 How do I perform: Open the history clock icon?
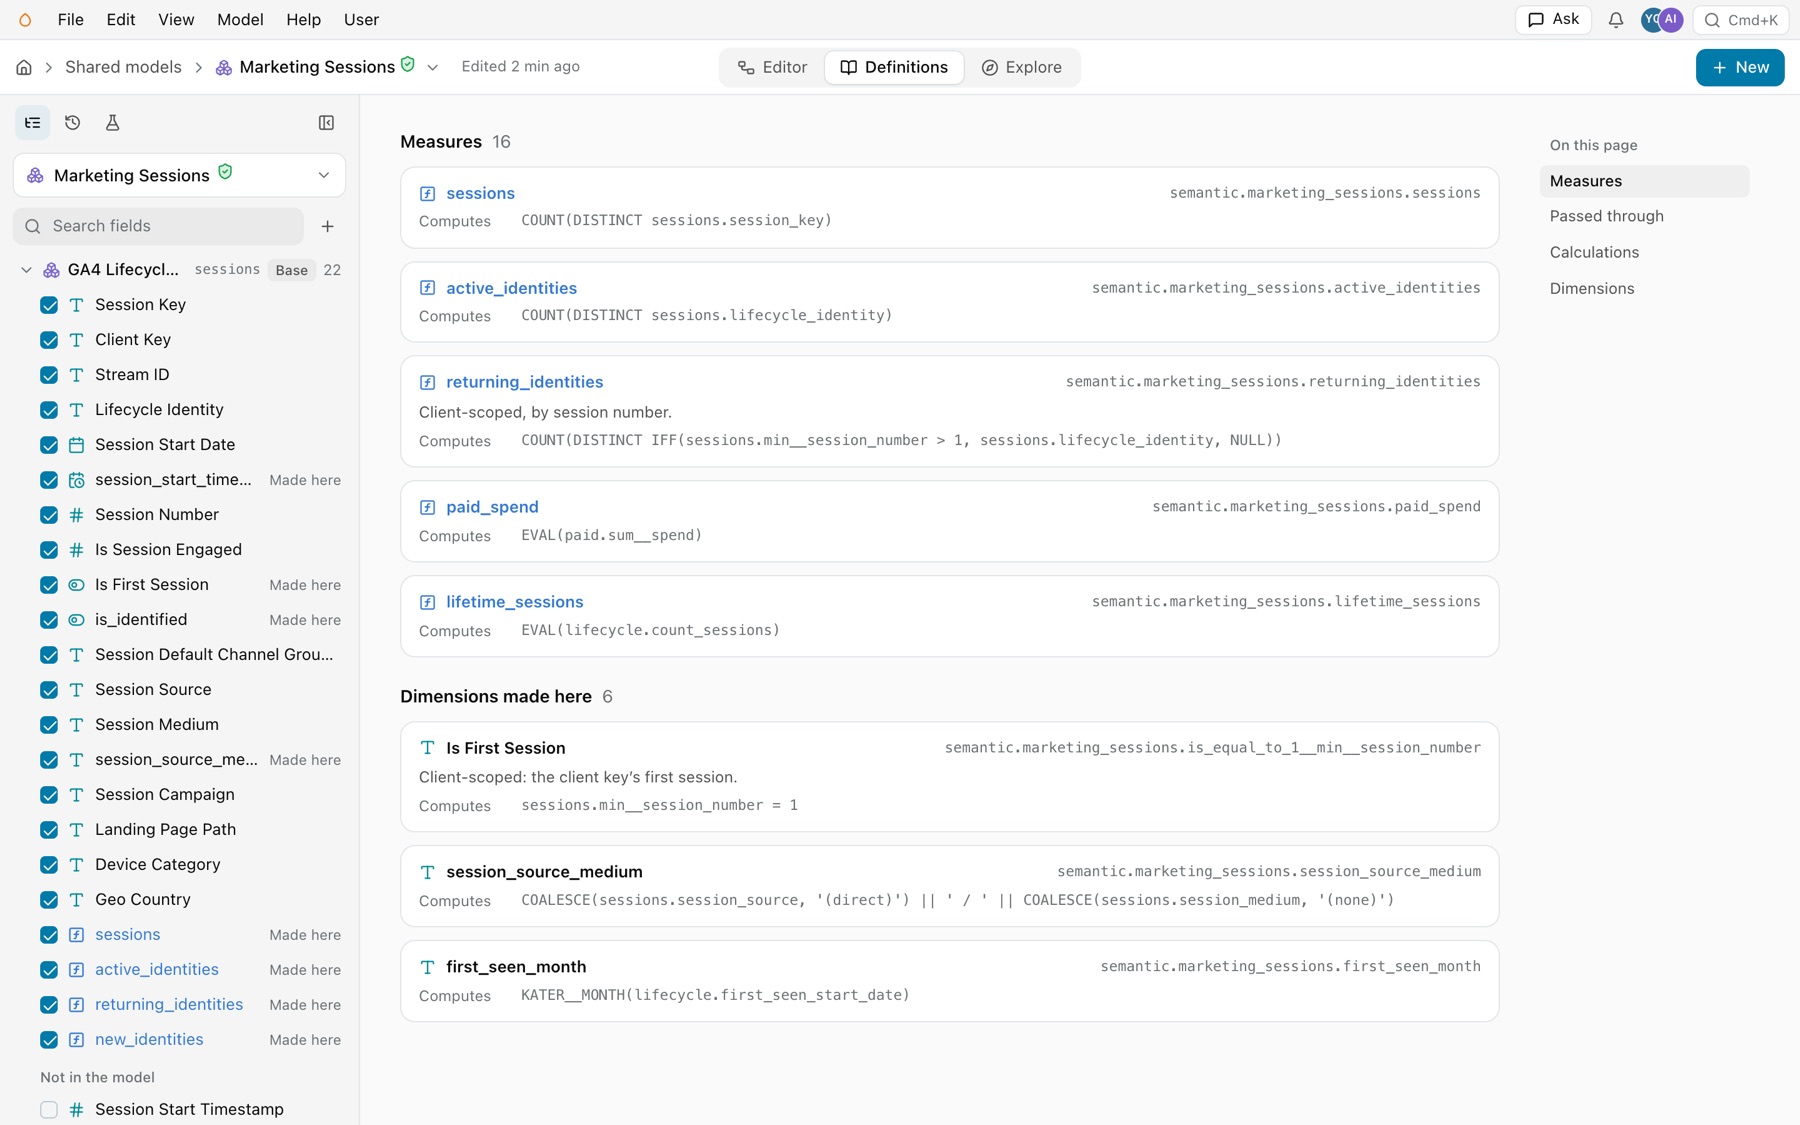pos(73,123)
